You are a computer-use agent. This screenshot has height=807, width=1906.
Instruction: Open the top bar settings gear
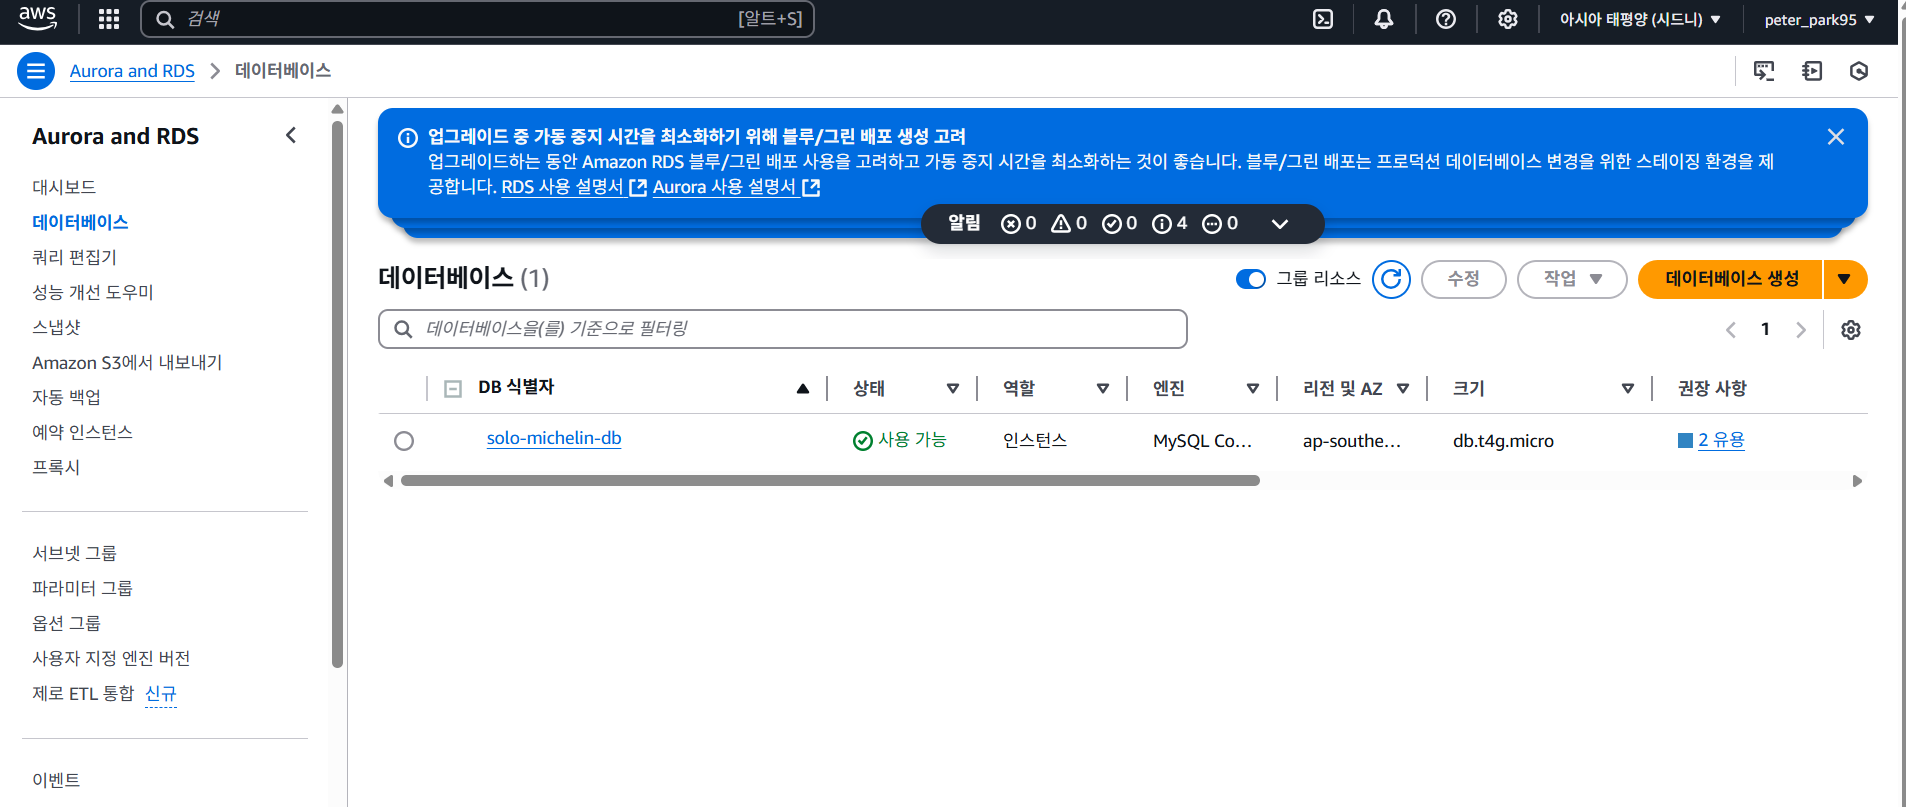[x=1508, y=19]
